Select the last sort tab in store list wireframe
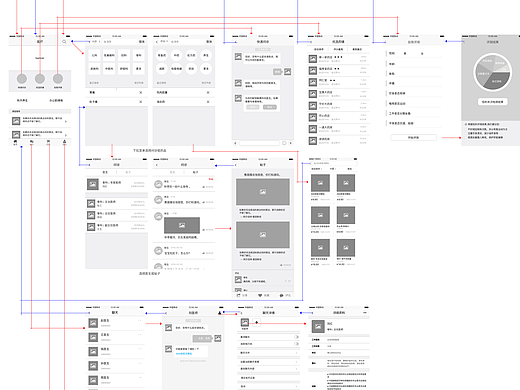This screenshot has width=520, height=390. click(357, 49)
